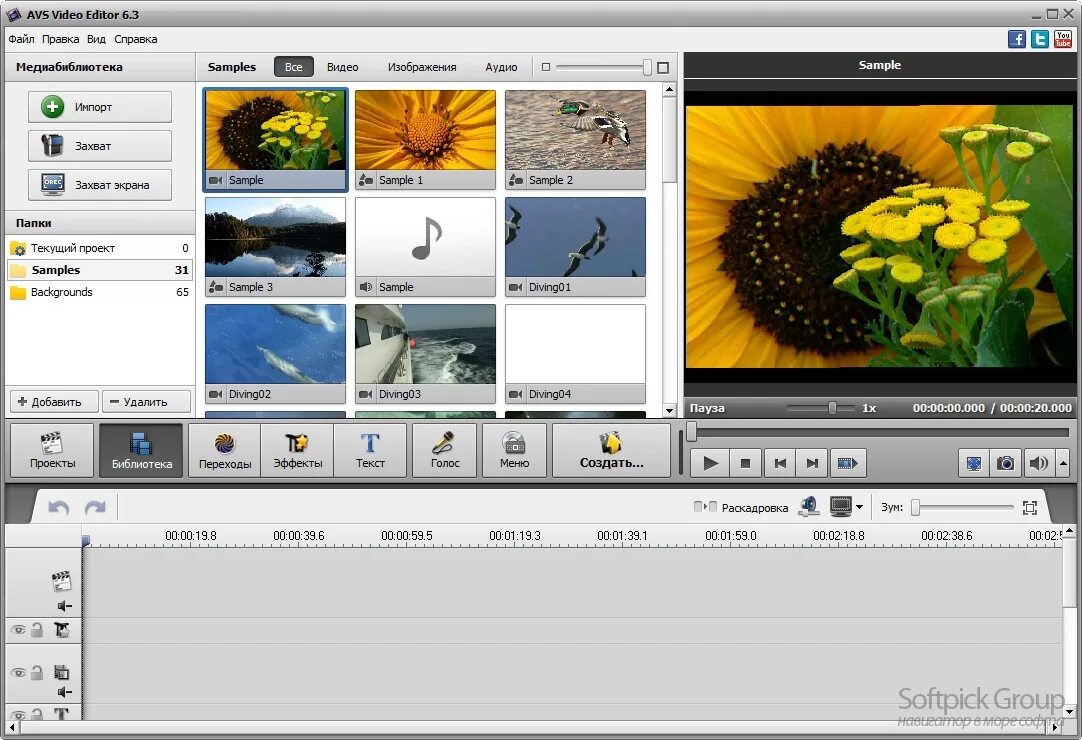The image size is (1082, 740).
Task: Switch preview to full screen mode
Action: point(973,463)
